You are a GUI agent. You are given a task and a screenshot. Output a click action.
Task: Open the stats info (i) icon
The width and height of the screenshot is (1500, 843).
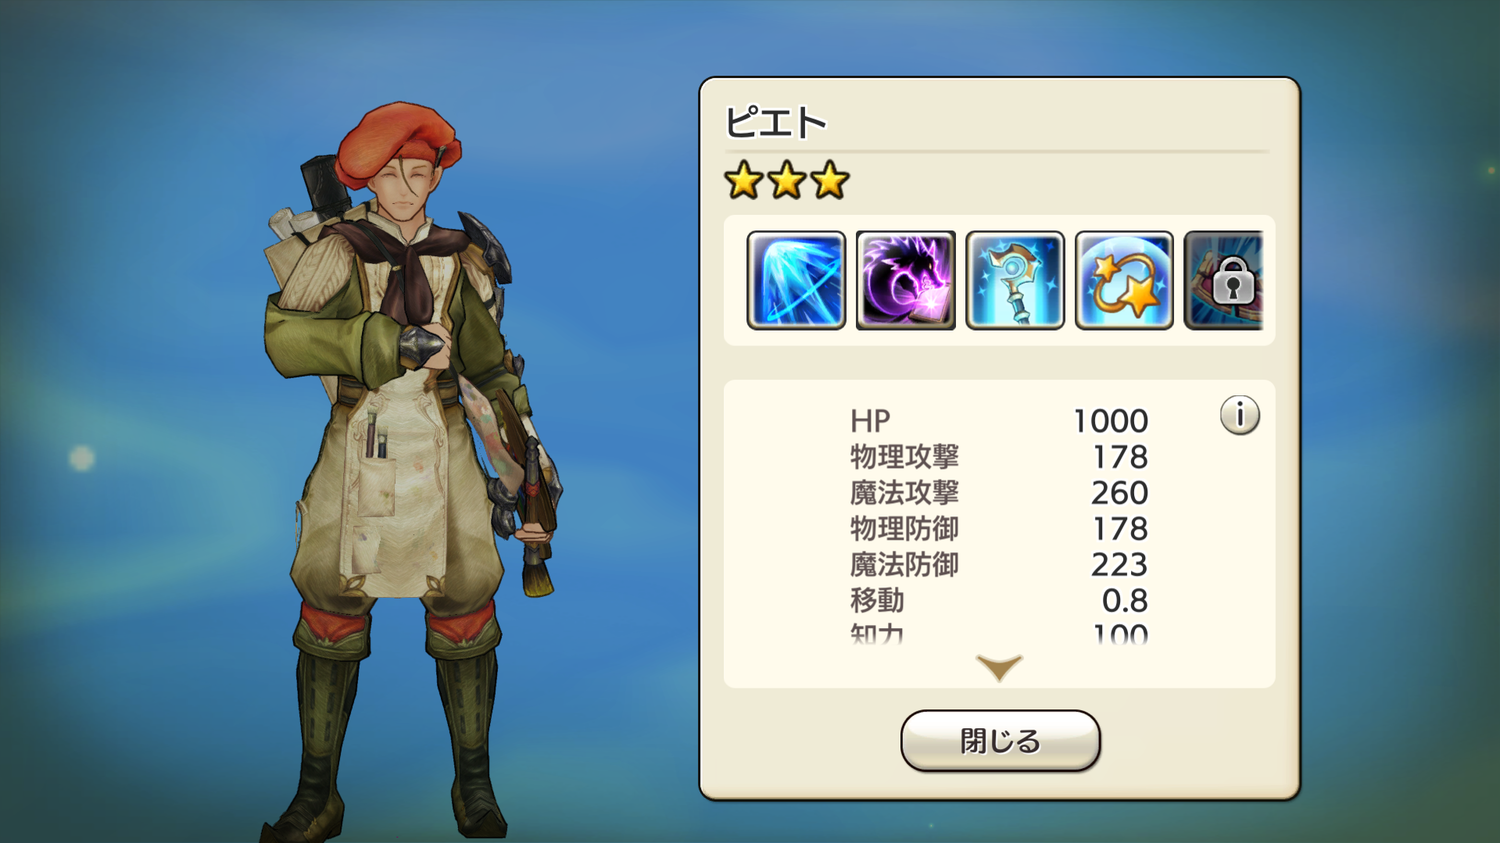click(1240, 415)
